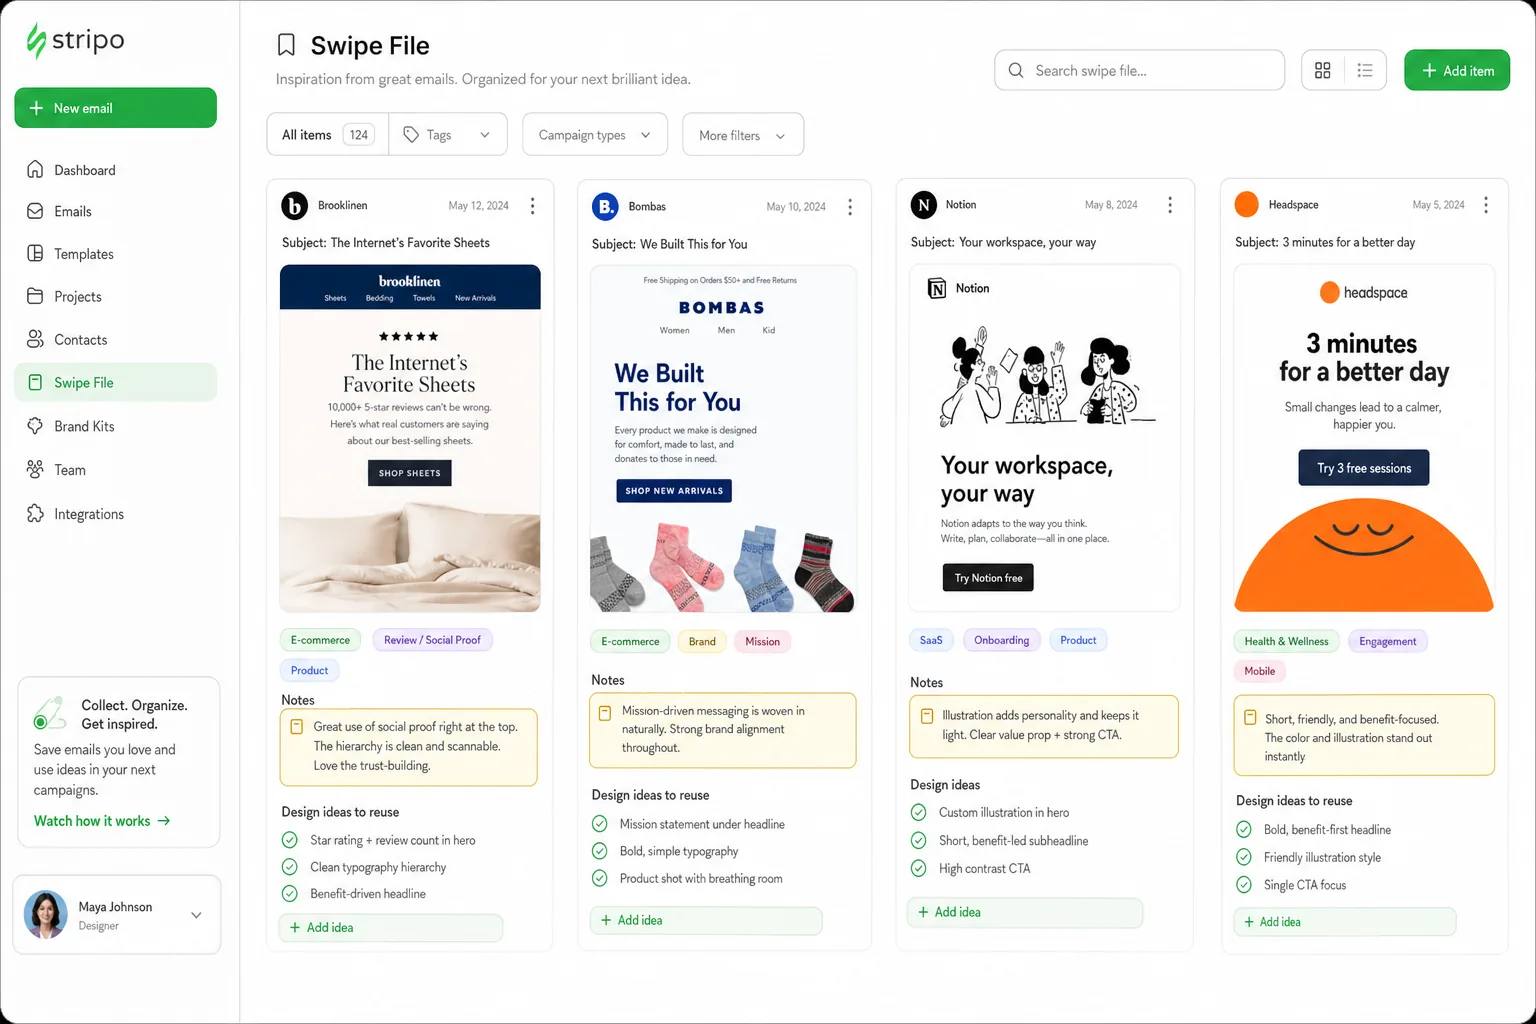This screenshot has width=1536, height=1024.
Task: Open the Brooklinen email preview thumbnail
Action: pyautogui.click(x=410, y=438)
